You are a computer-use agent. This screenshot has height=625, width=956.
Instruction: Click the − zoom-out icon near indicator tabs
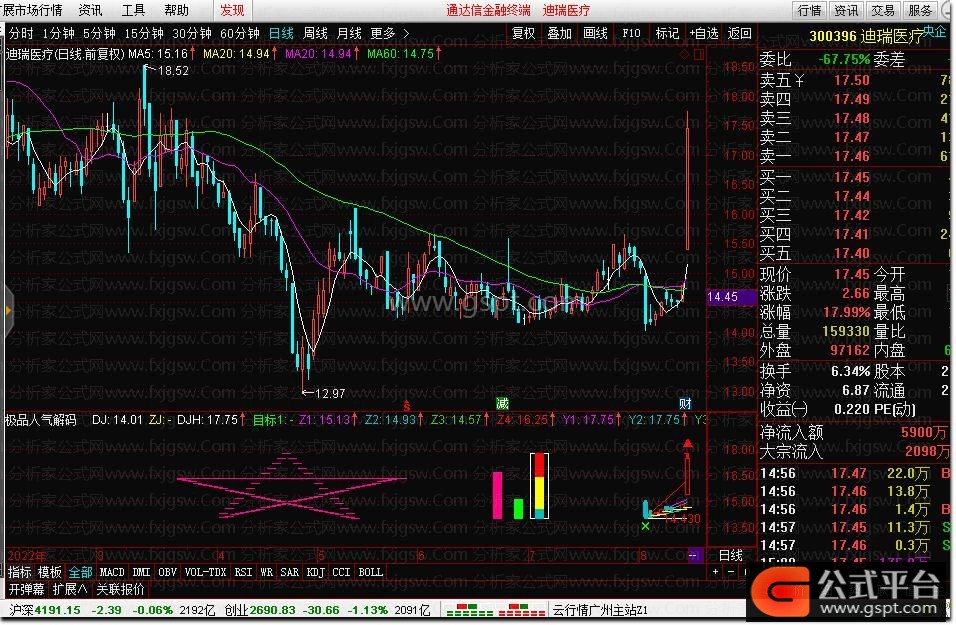coord(731,571)
